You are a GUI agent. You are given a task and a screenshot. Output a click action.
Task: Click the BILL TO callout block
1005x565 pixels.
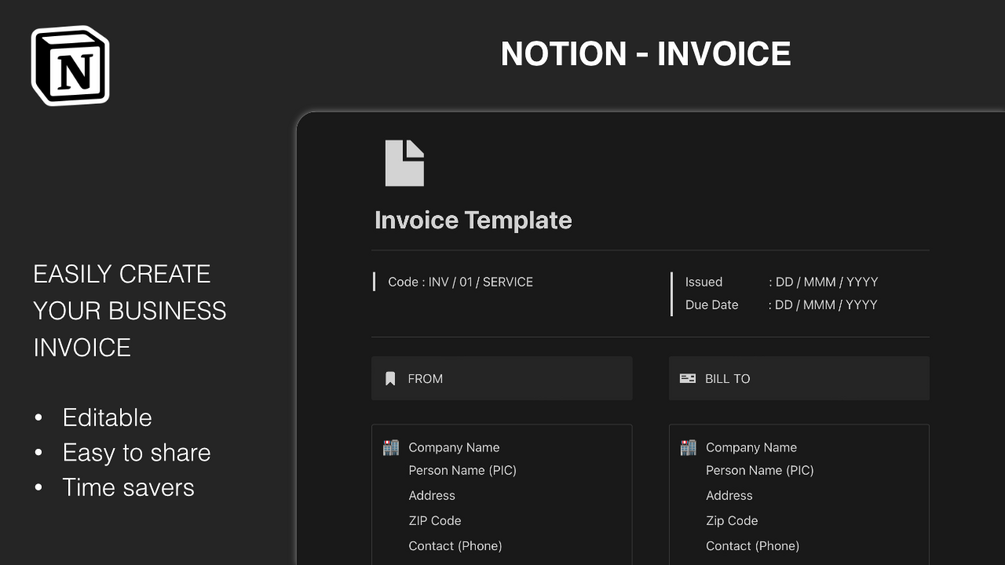(799, 379)
